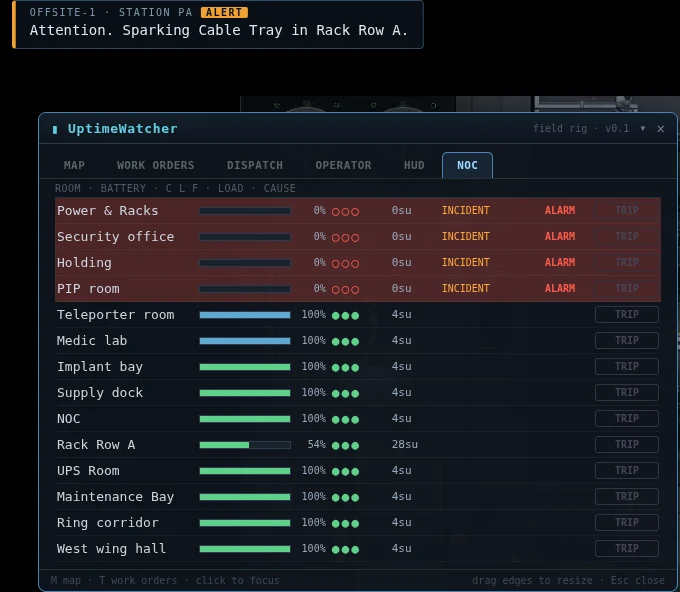The image size is (680, 592).
Task: Focus the Rack Row A room name
Action: [x=96, y=445]
